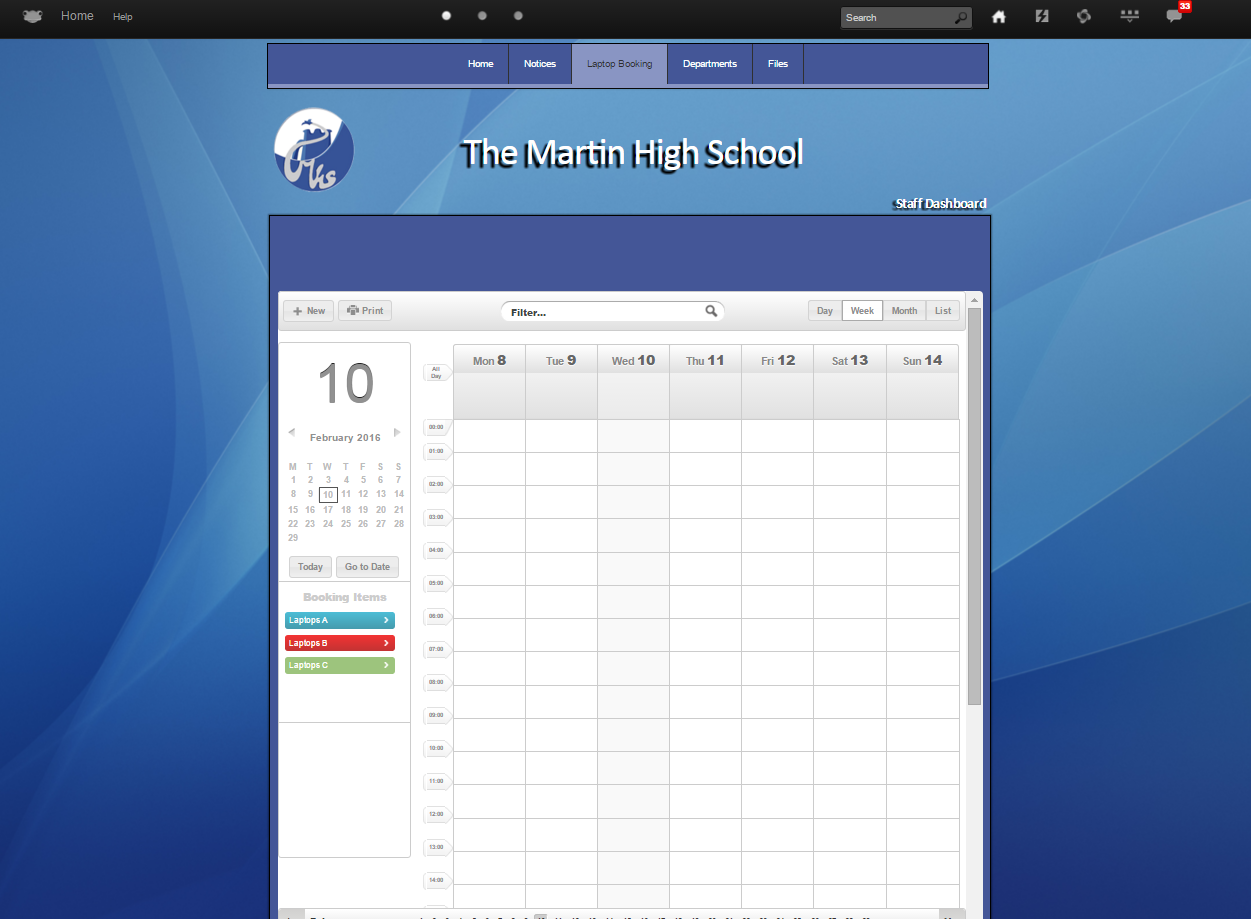Click the large date number 10
This screenshot has height=919, width=1251.
(345, 384)
